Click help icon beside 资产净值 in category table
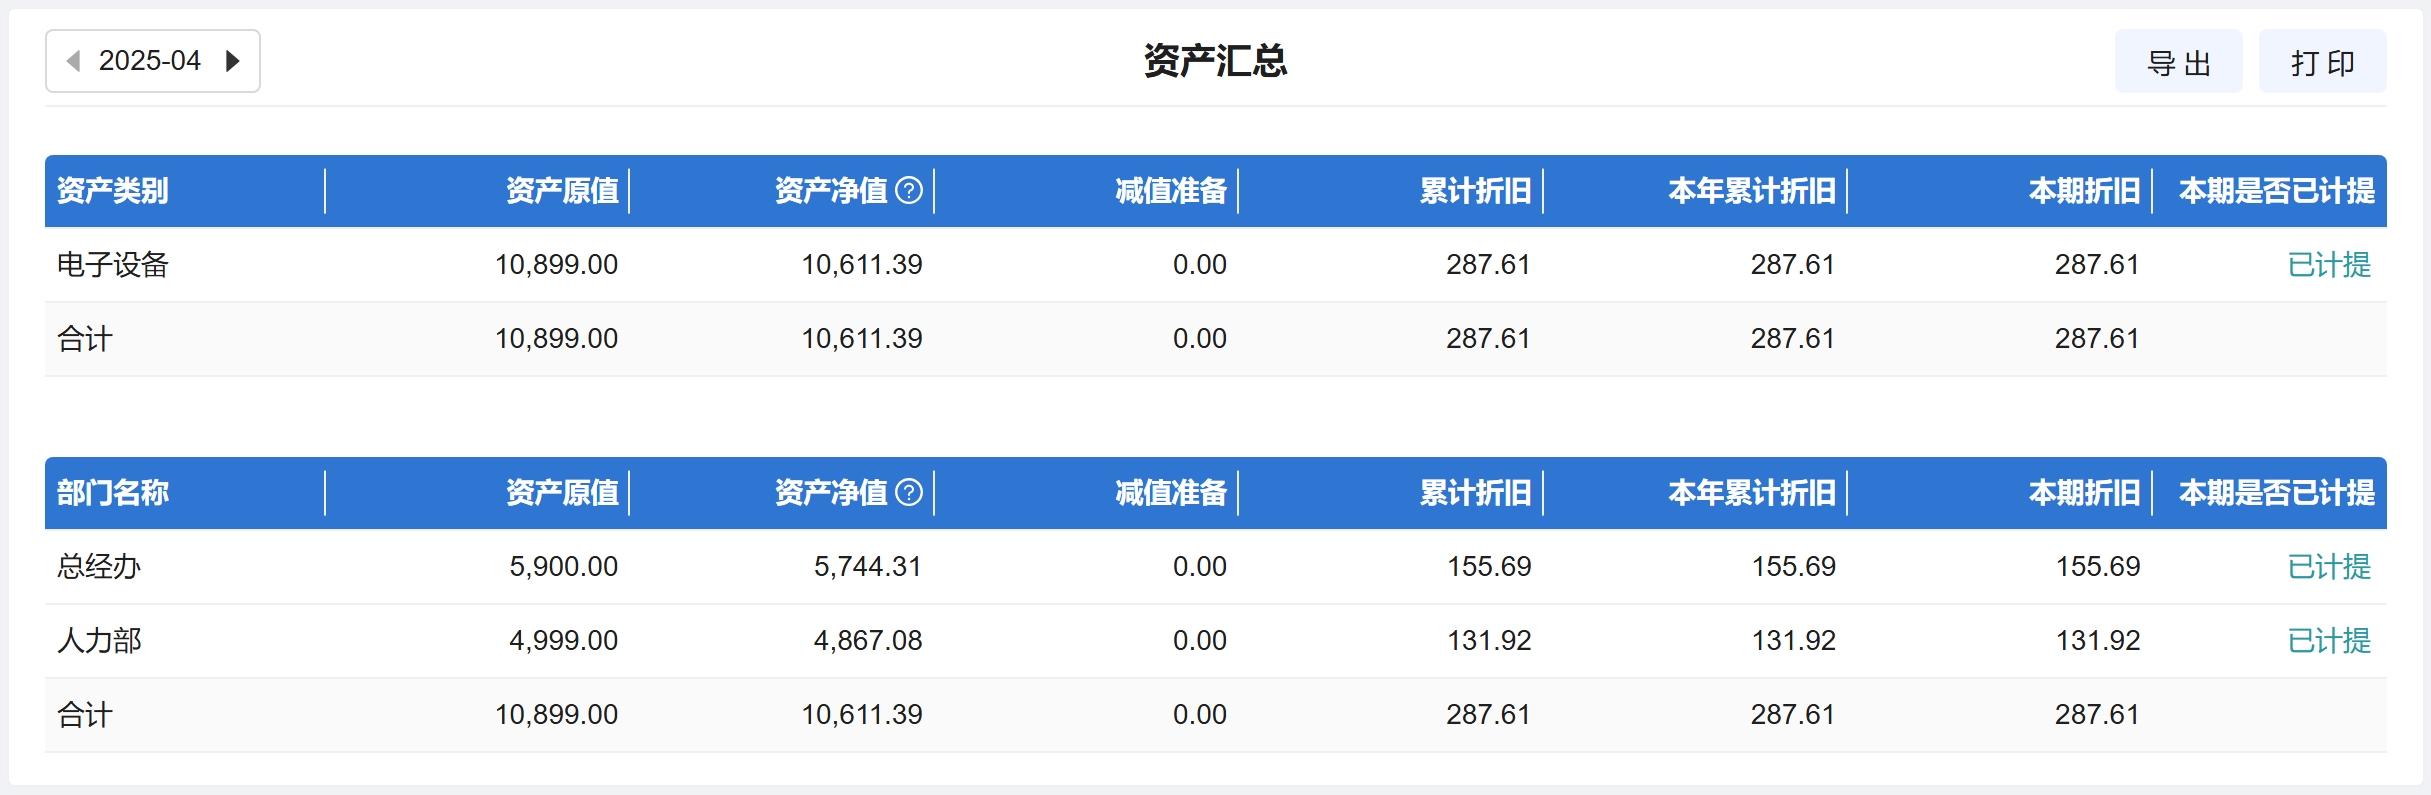 tap(909, 190)
